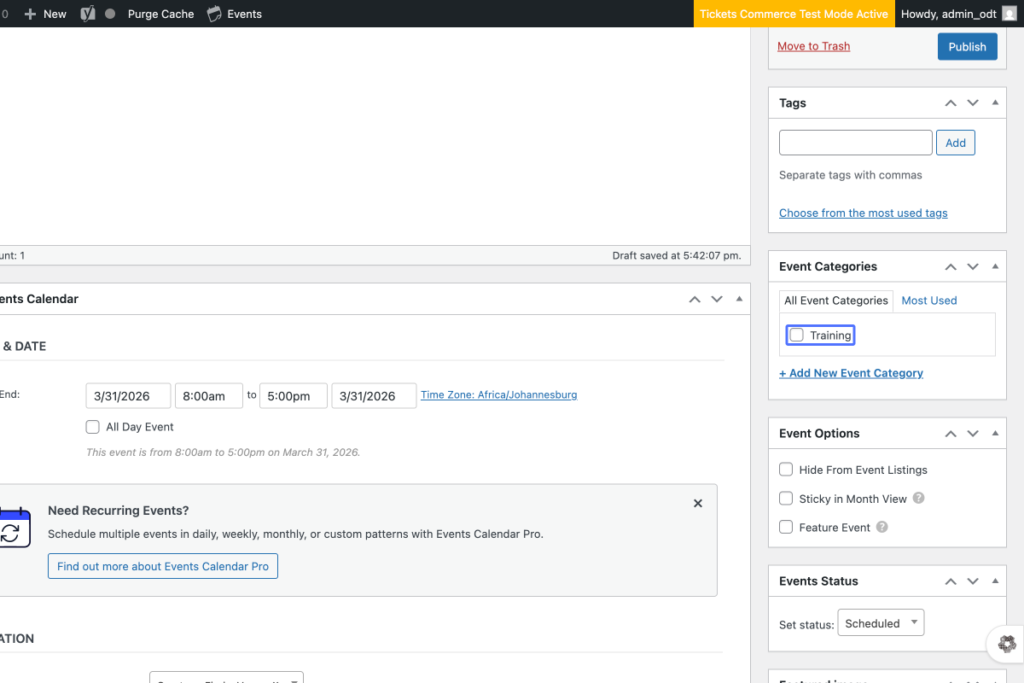
Task: Click the gray status dot beside Yoast
Action: coord(110,14)
